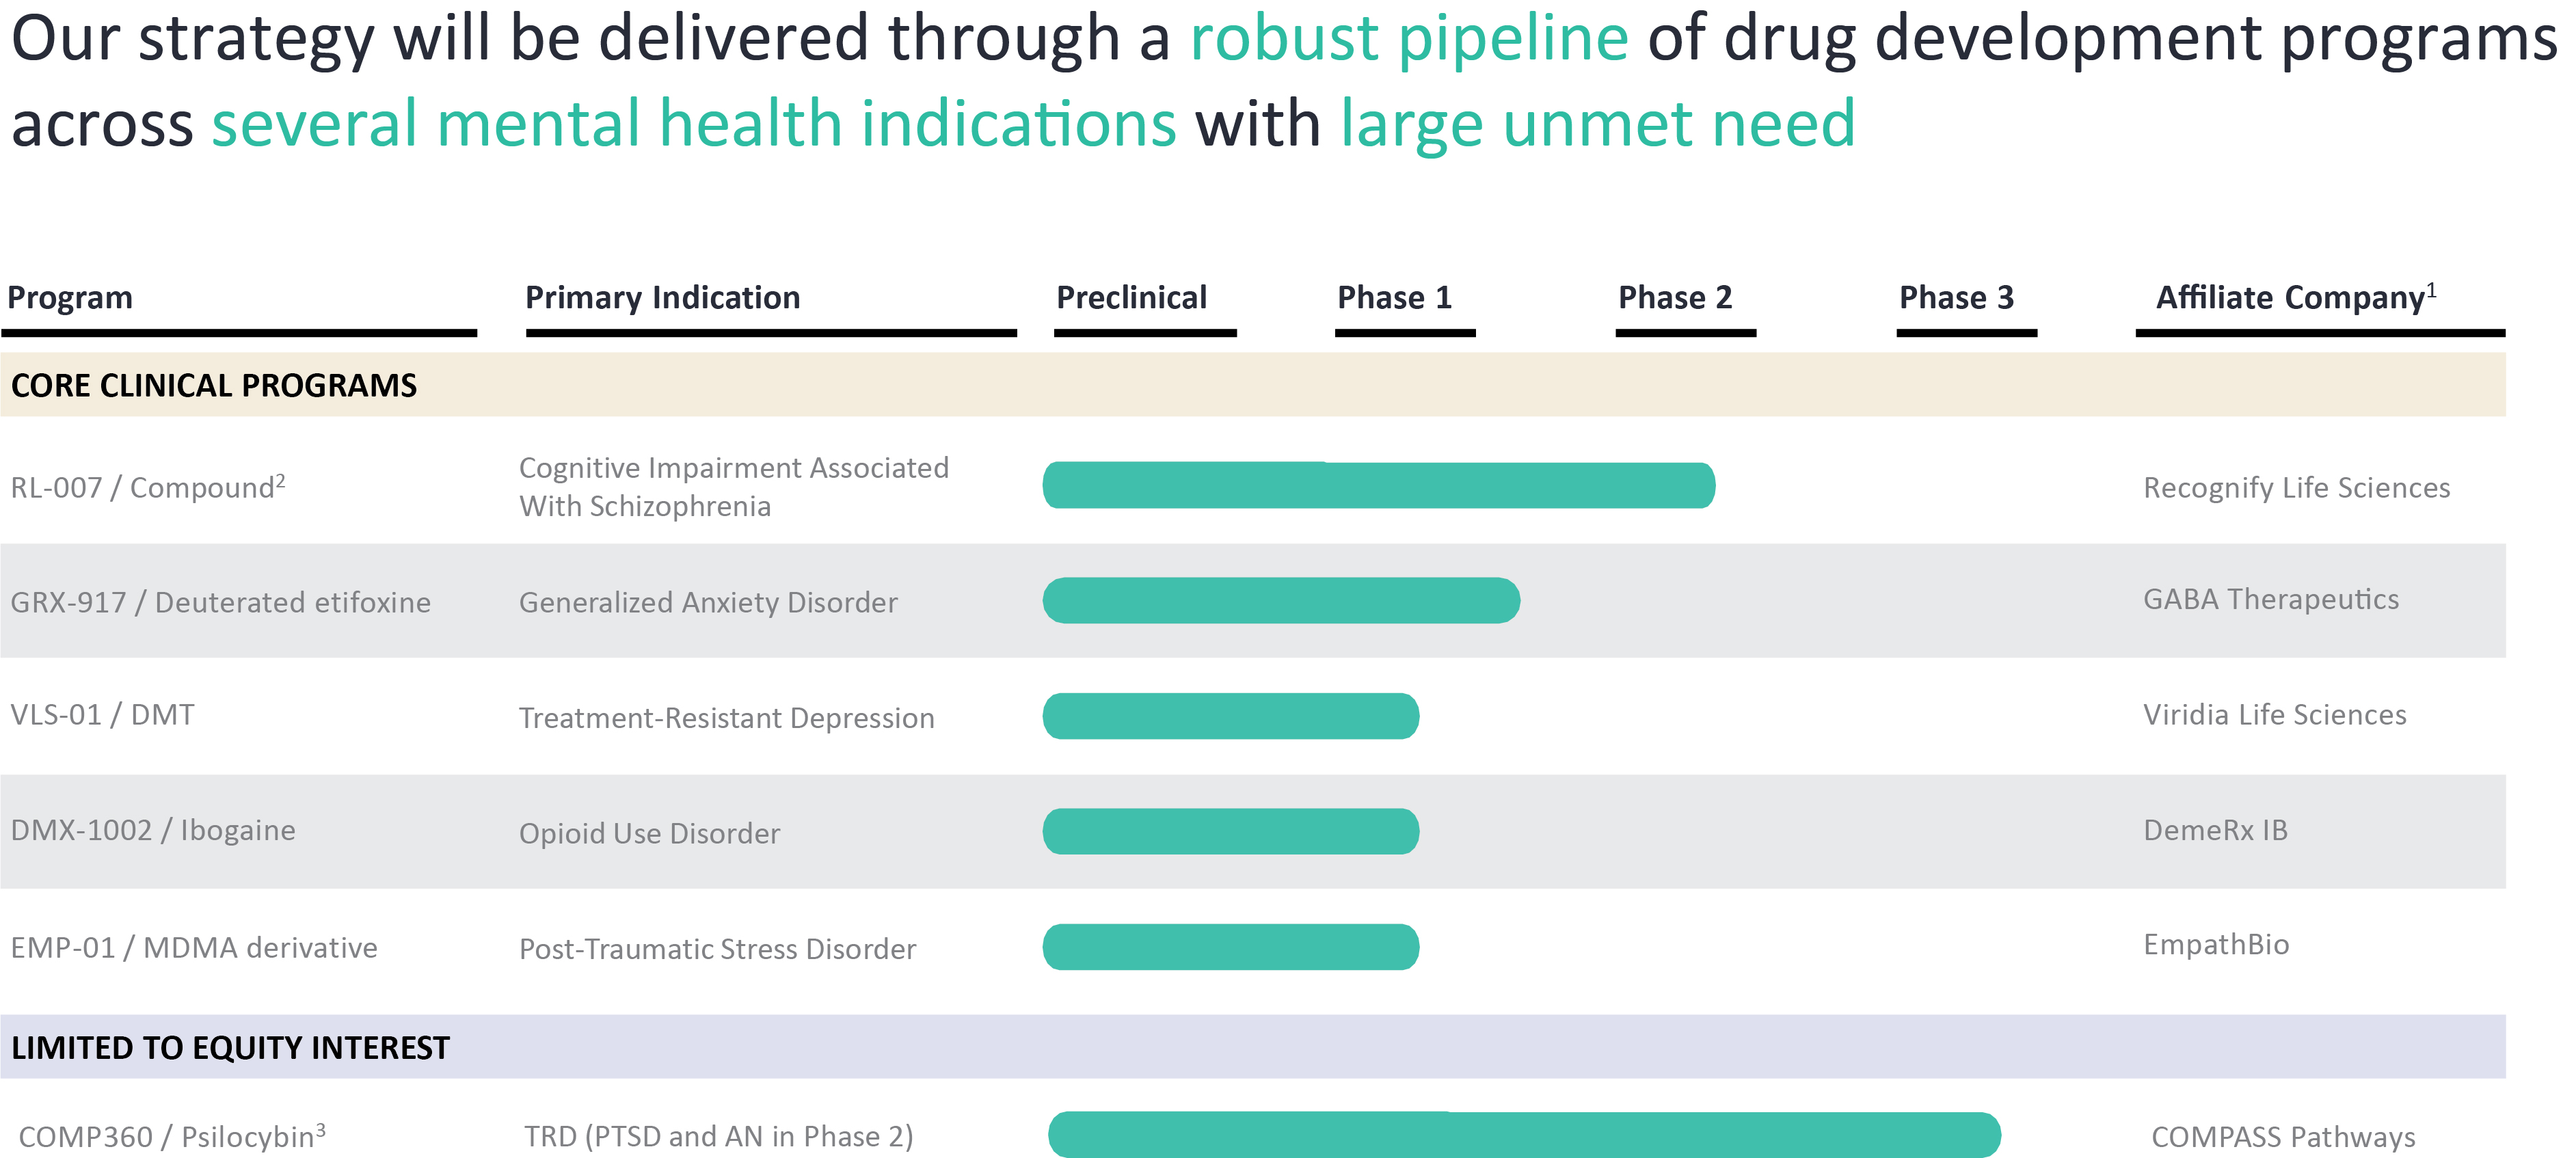This screenshot has height=1158, width=2576.
Task: Click the Post-Traumatic Stress Disorder indication
Action: (x=717, y=949)
